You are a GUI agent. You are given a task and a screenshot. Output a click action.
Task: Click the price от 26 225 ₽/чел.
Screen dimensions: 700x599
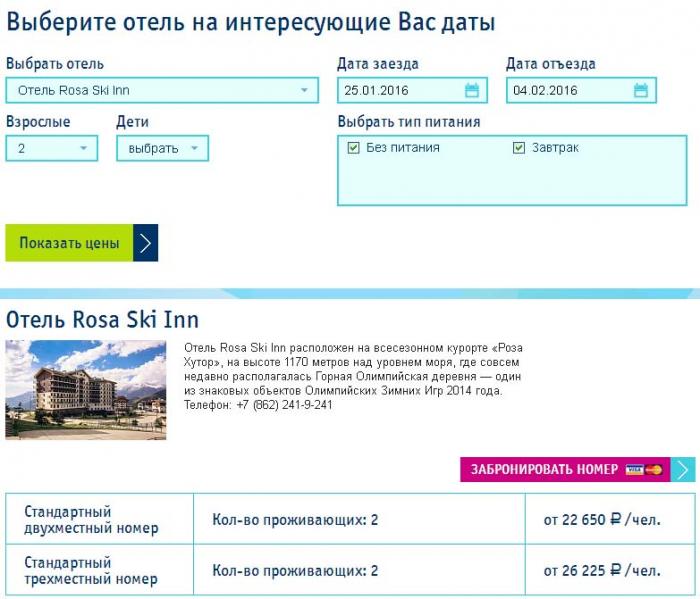point(602,570)
